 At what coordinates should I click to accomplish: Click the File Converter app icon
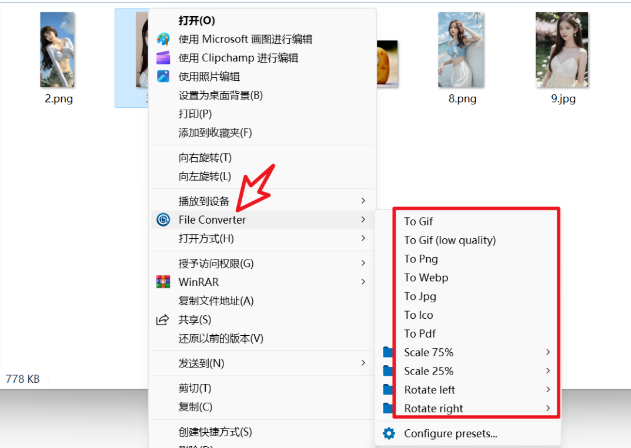tap(163, 220)
